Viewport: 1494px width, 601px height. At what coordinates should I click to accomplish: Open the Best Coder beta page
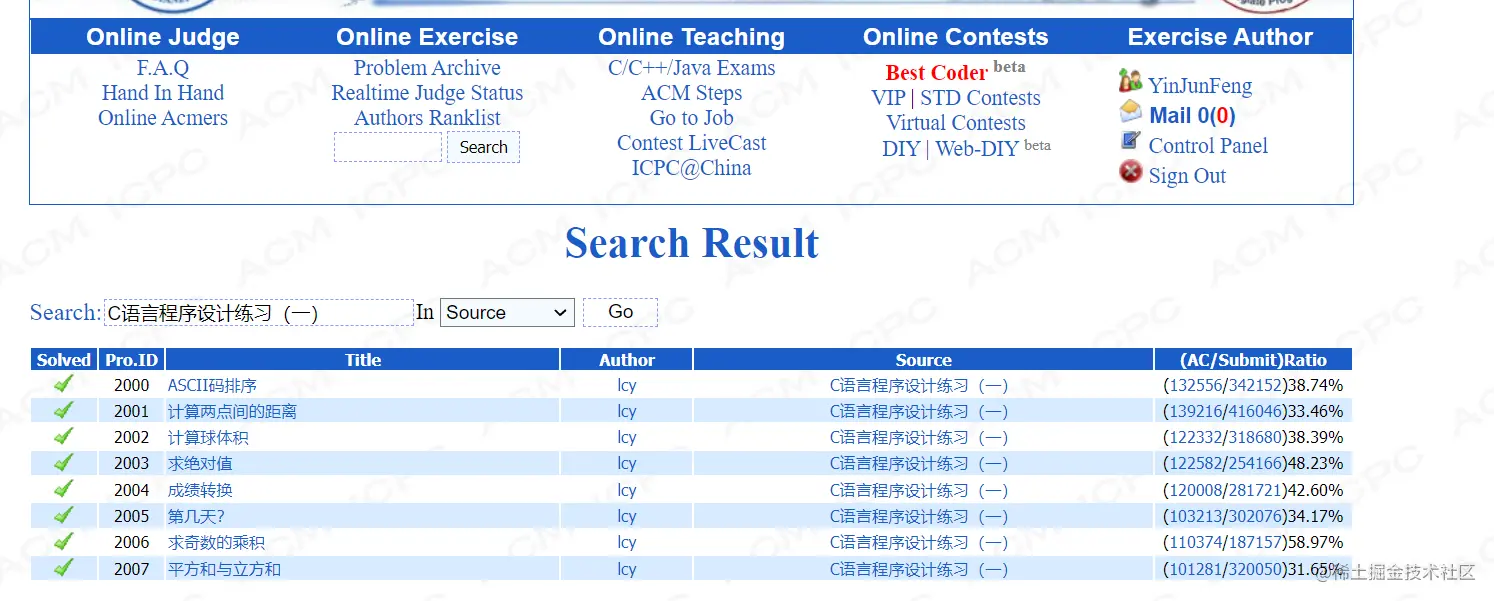point(936,71)
